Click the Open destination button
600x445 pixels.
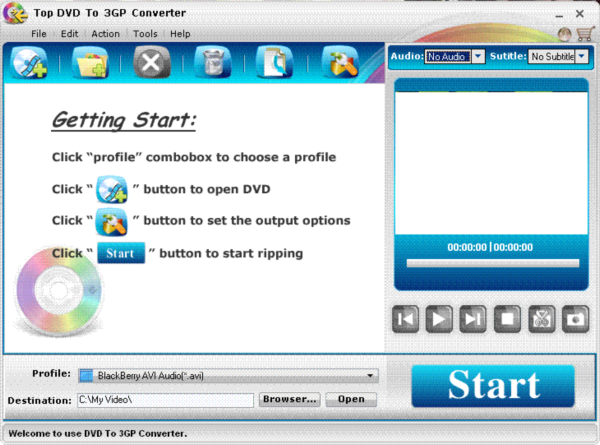click(x=351, y=399)
